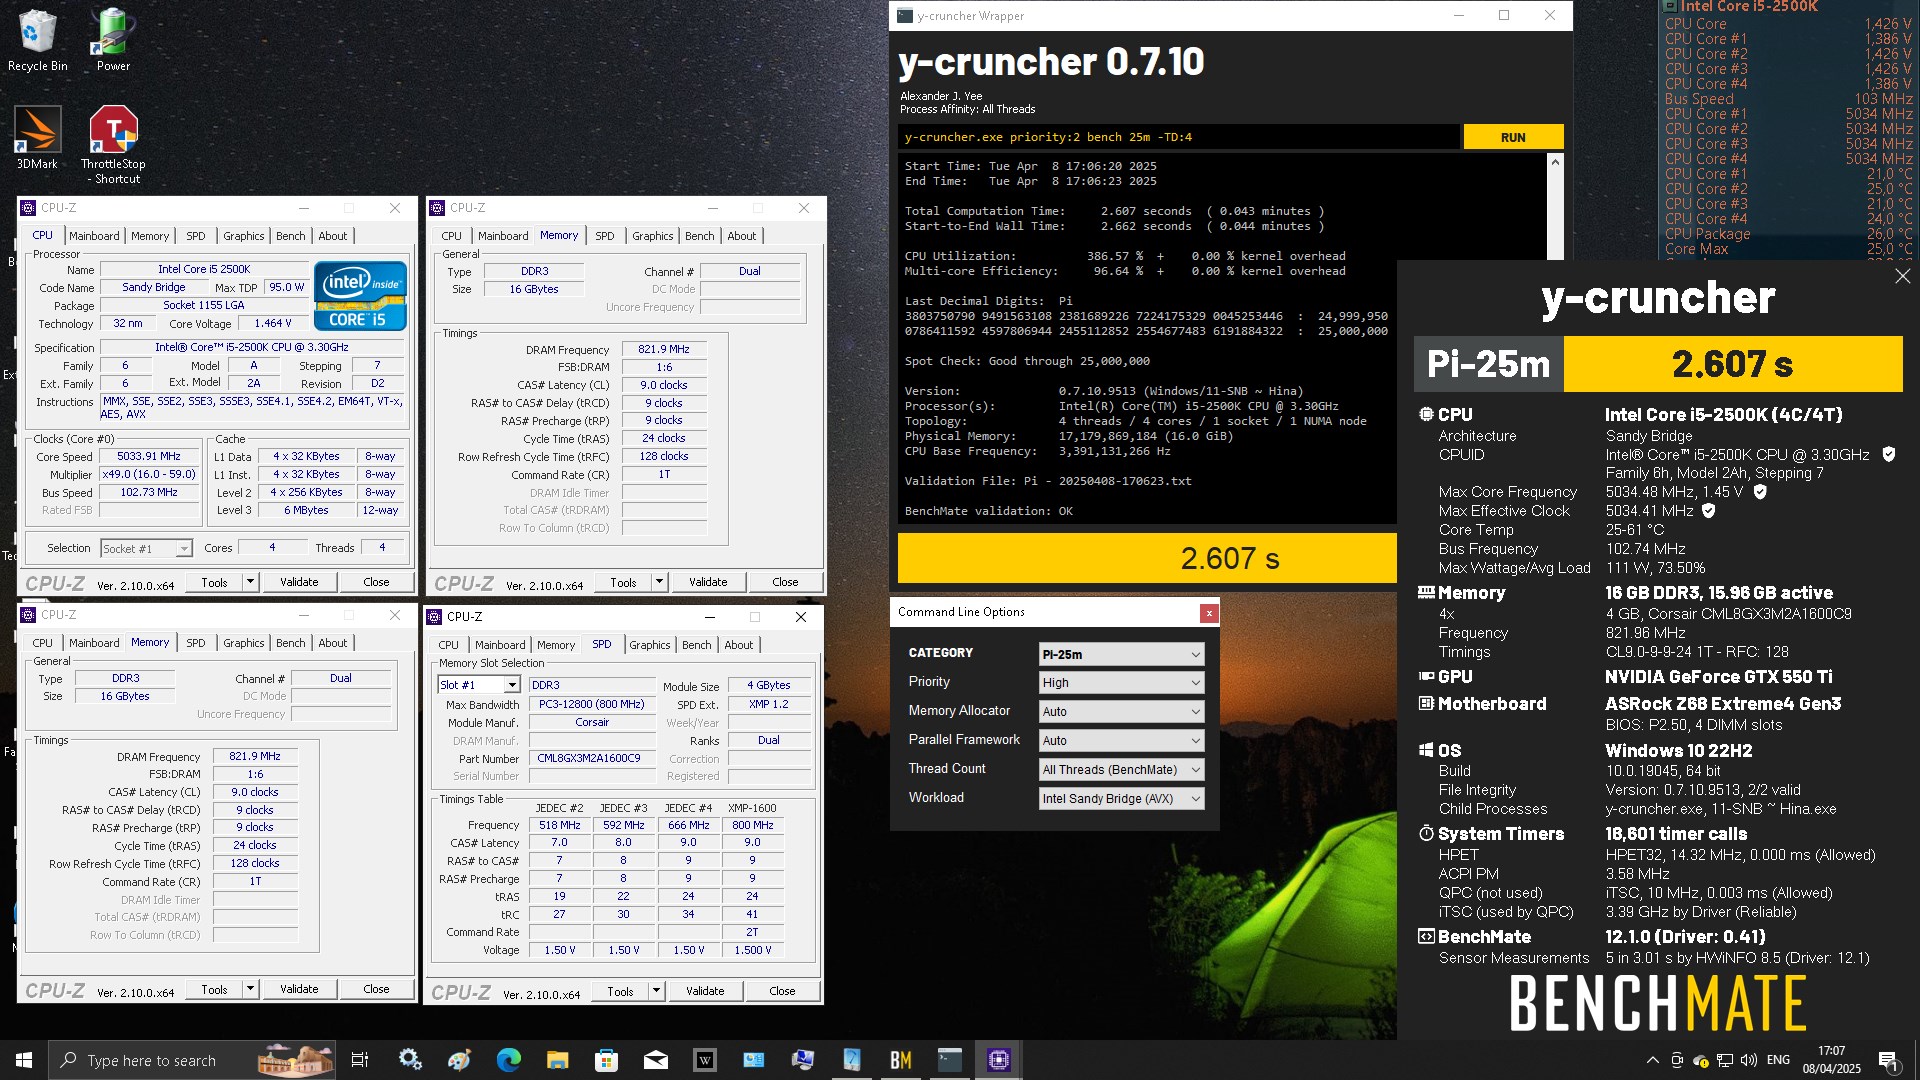Image resolution: width=1920 pixels, height=1080 pixels.
Task: Click the Close button in the CPU-Z CPU-tab window
Action: (x=376, y=582)
